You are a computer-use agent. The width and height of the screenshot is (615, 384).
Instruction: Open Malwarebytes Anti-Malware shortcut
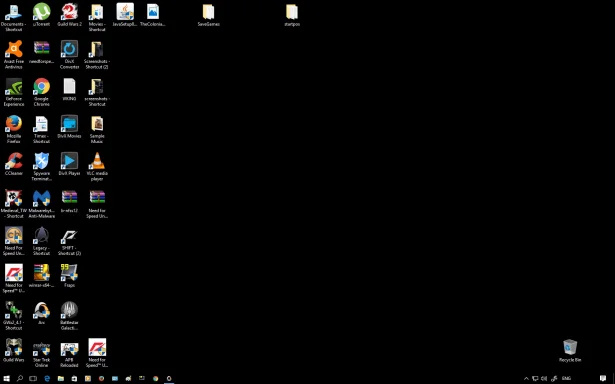click(42, 203)
